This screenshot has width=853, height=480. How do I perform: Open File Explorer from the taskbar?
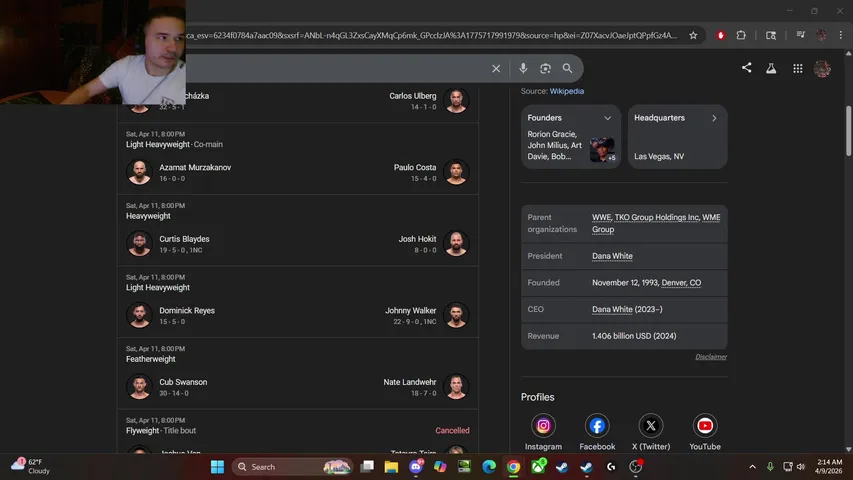point(391,467)
